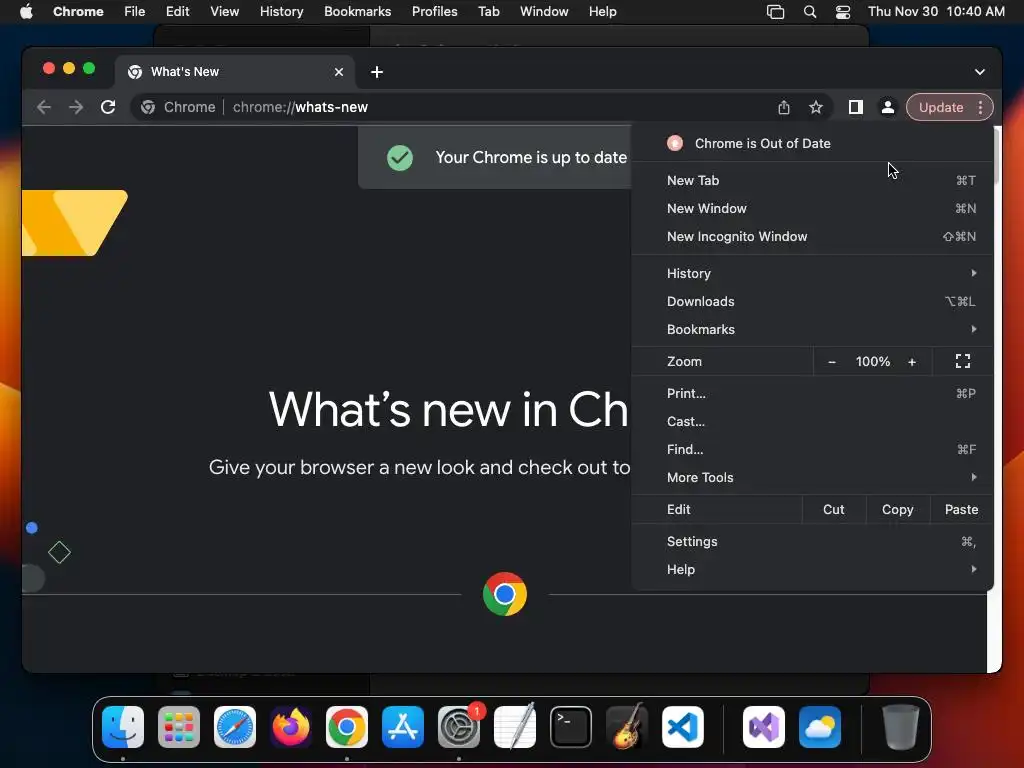Screen dimensions: 1024x768
Task: Open the Profiles menu in menu bar
Action: pyautogui.click(x=434, y=12)
